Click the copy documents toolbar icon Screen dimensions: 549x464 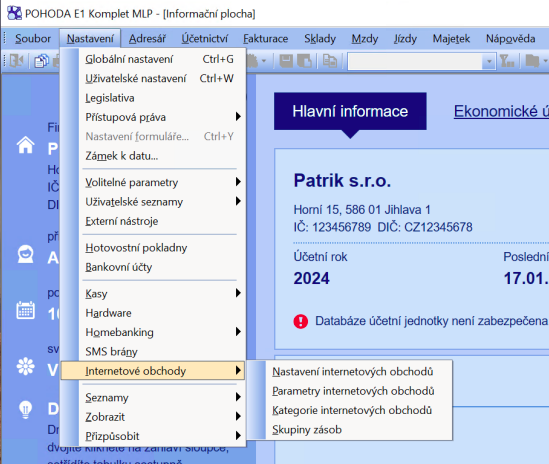pos(42,61)
